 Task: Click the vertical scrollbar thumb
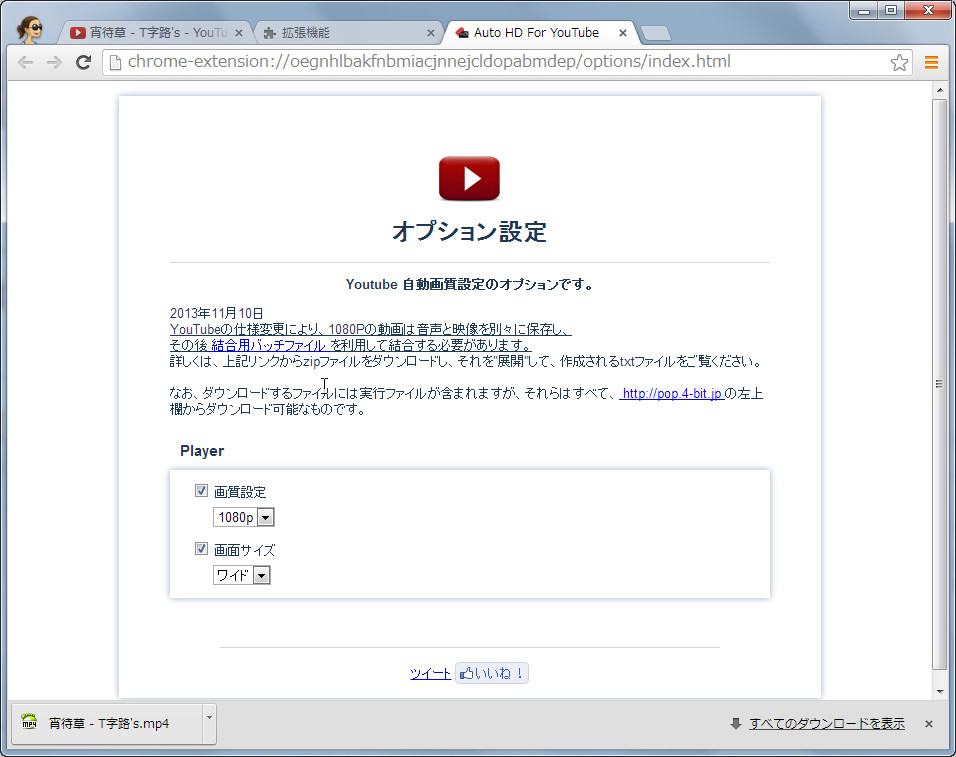pyautogui.click(x=940, y=384)
